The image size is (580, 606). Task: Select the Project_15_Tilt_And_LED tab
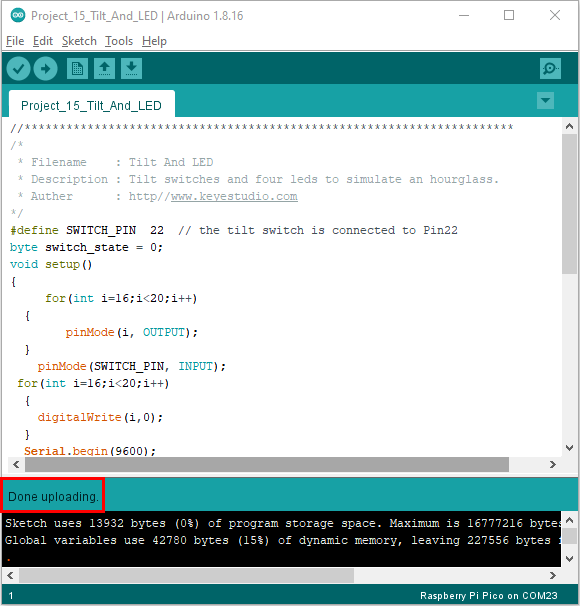pyautogui.click(x=92, y=106)
